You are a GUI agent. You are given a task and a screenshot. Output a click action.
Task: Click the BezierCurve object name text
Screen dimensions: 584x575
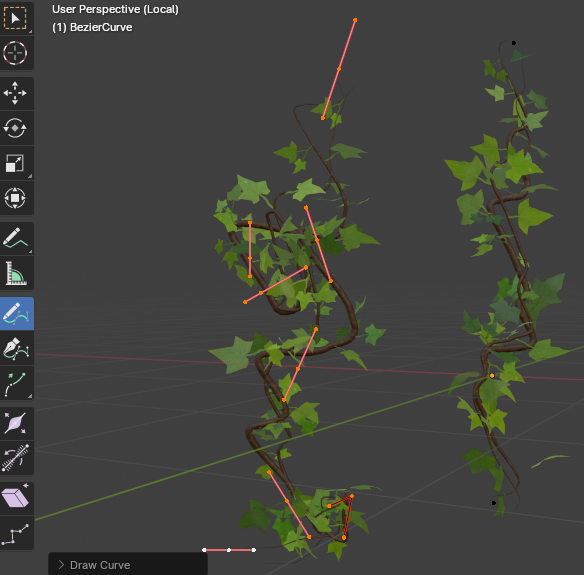[x=101, y=27]
